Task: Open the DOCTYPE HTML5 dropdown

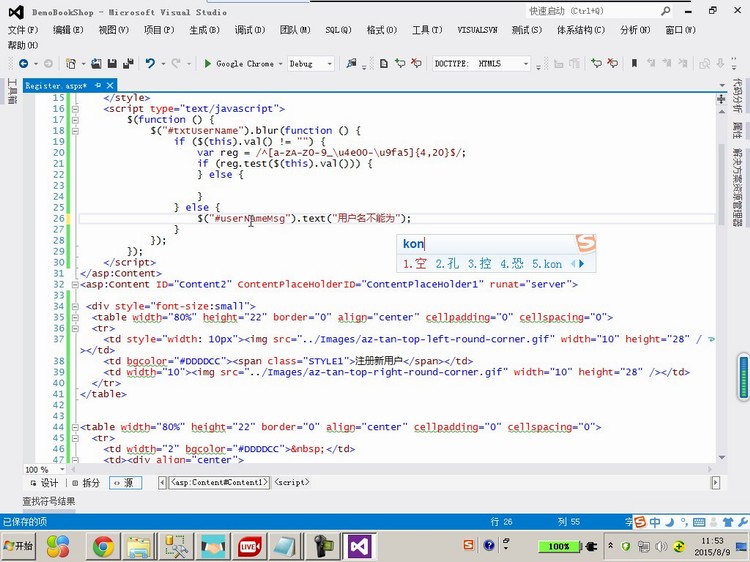Action: [526, 64]
